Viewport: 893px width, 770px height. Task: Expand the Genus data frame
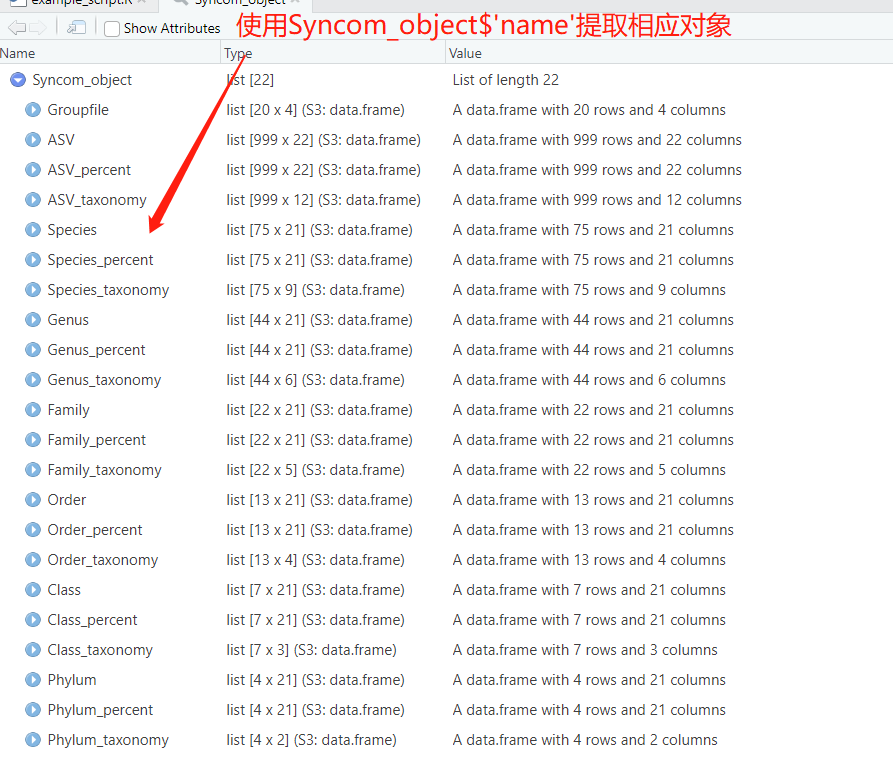pyautogui.click(x=33, y=320)
